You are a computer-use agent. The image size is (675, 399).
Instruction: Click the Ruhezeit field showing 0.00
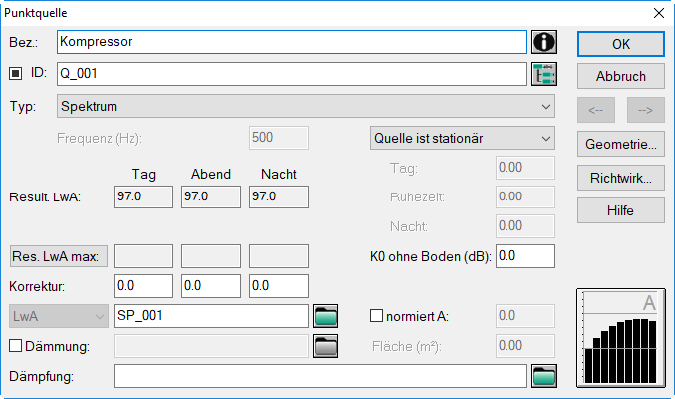(525, 197)
